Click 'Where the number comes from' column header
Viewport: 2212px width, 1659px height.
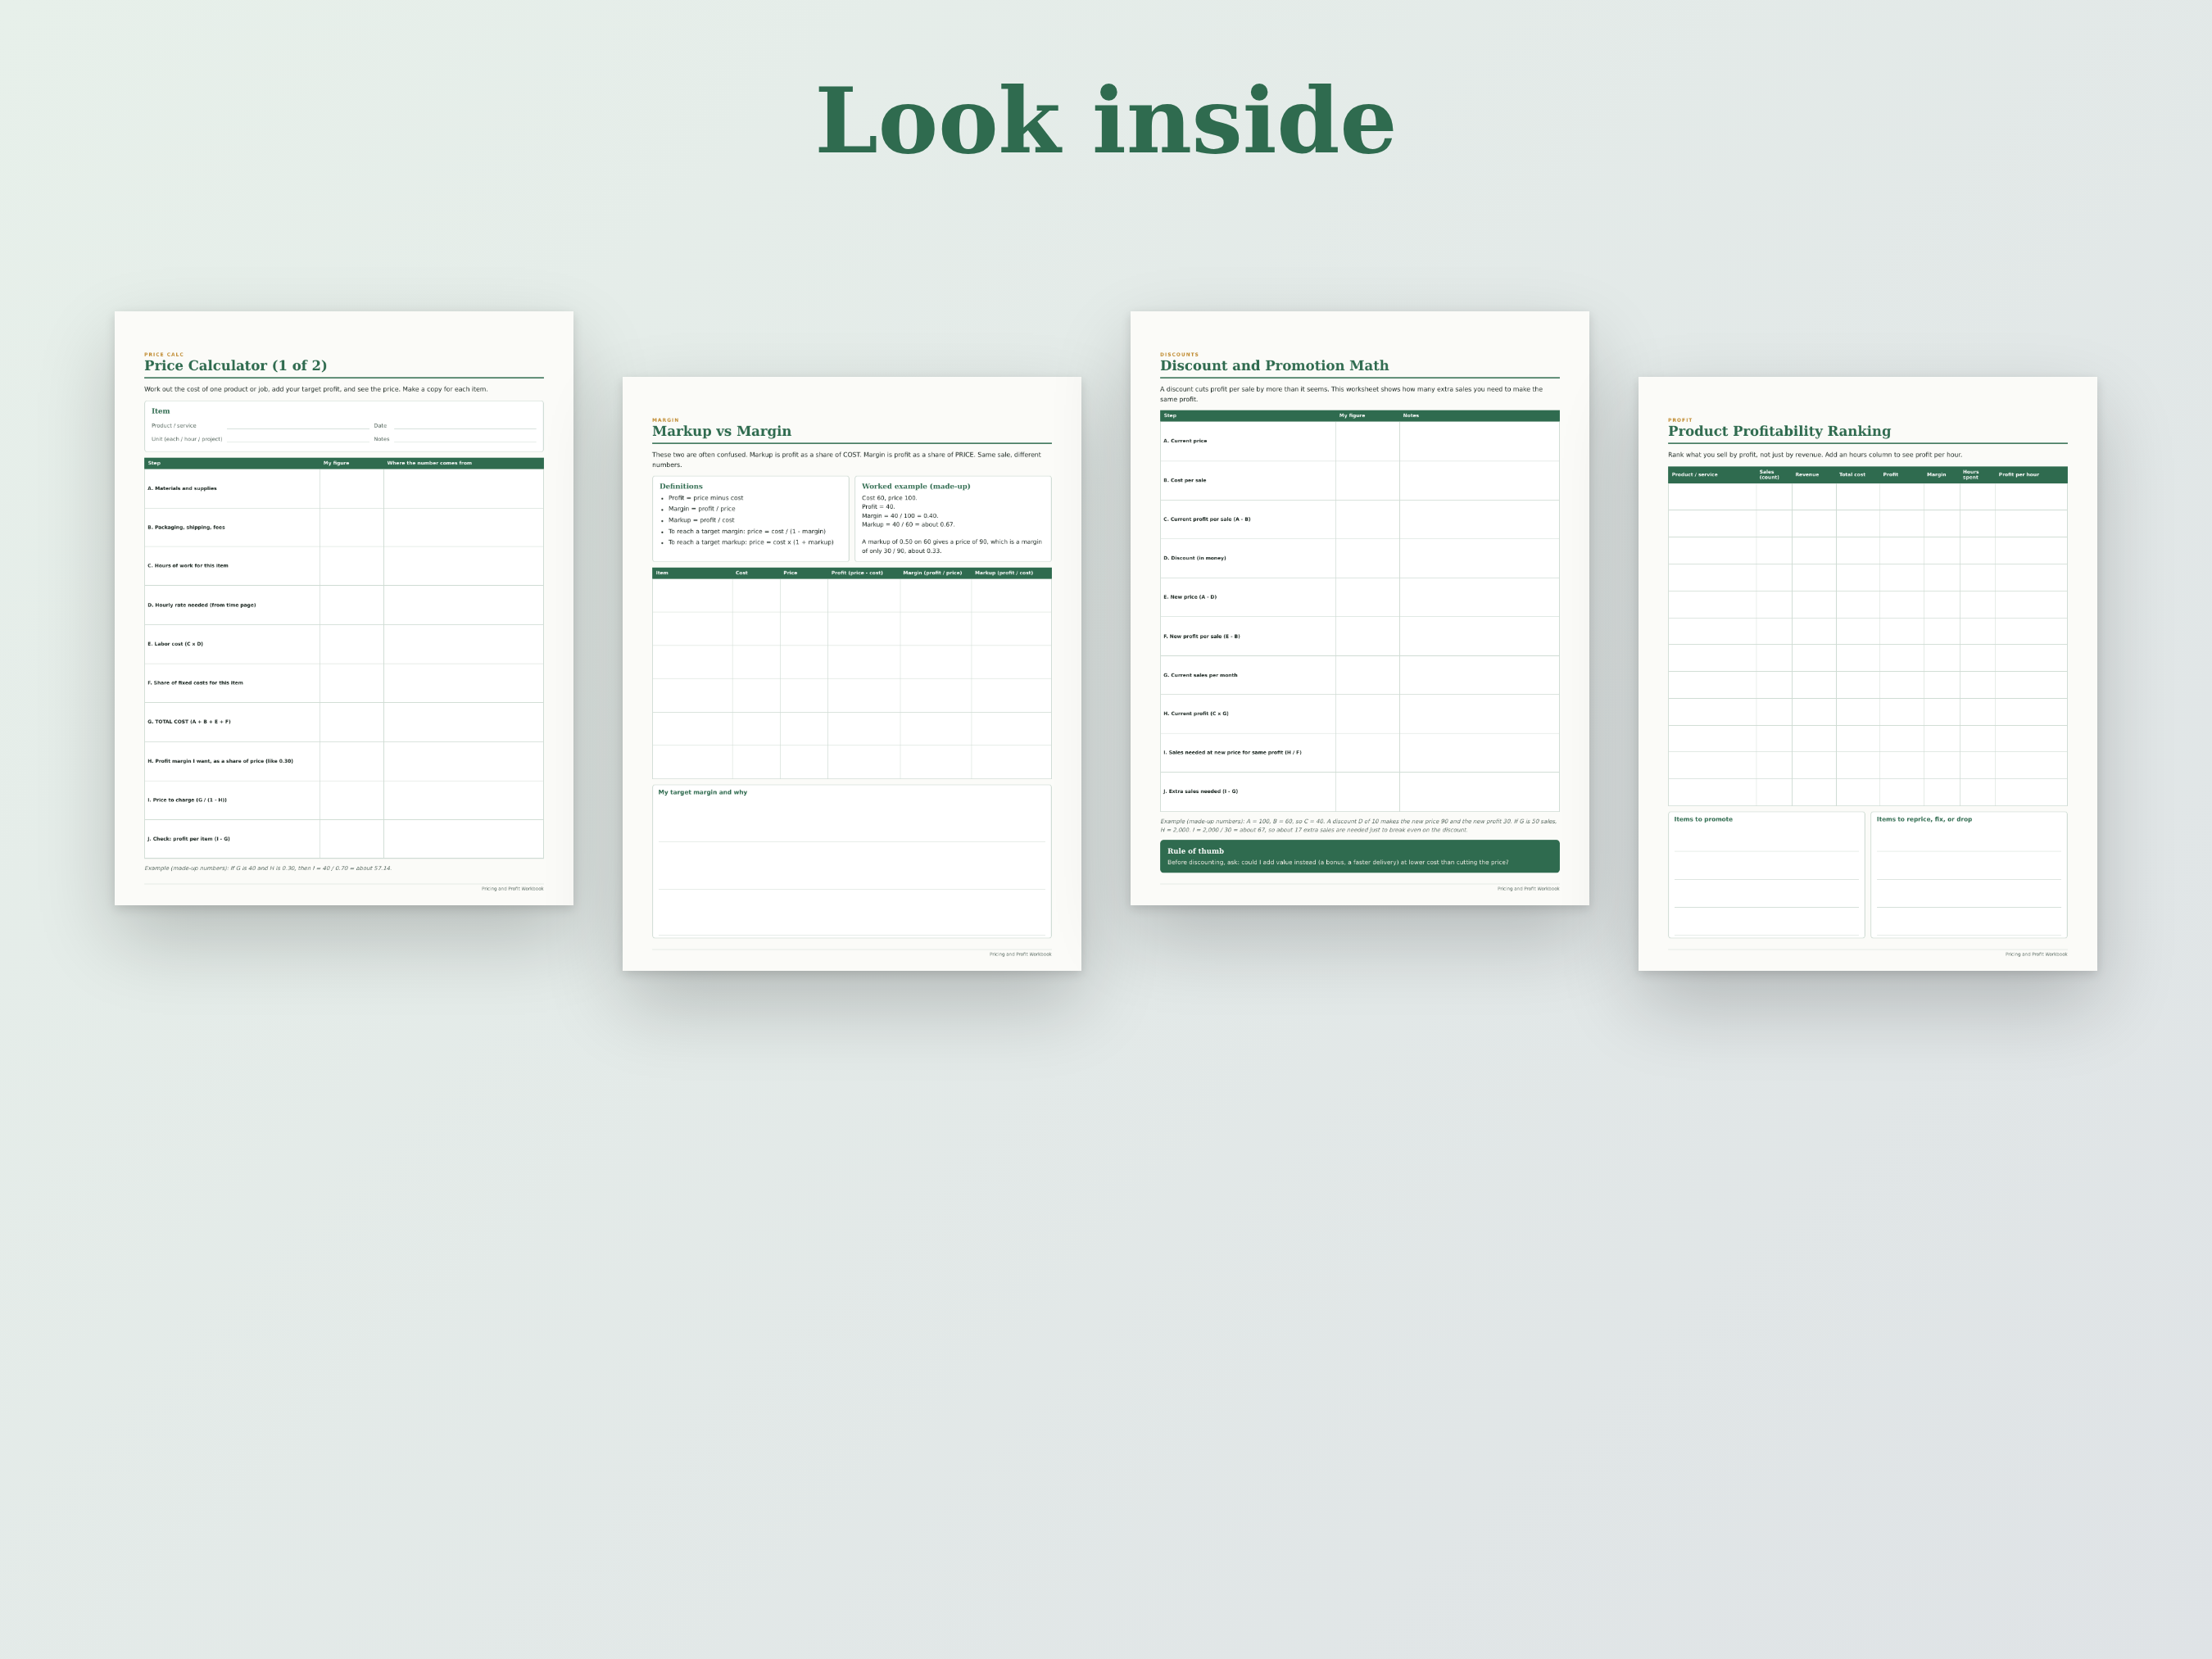click(430, 463)
